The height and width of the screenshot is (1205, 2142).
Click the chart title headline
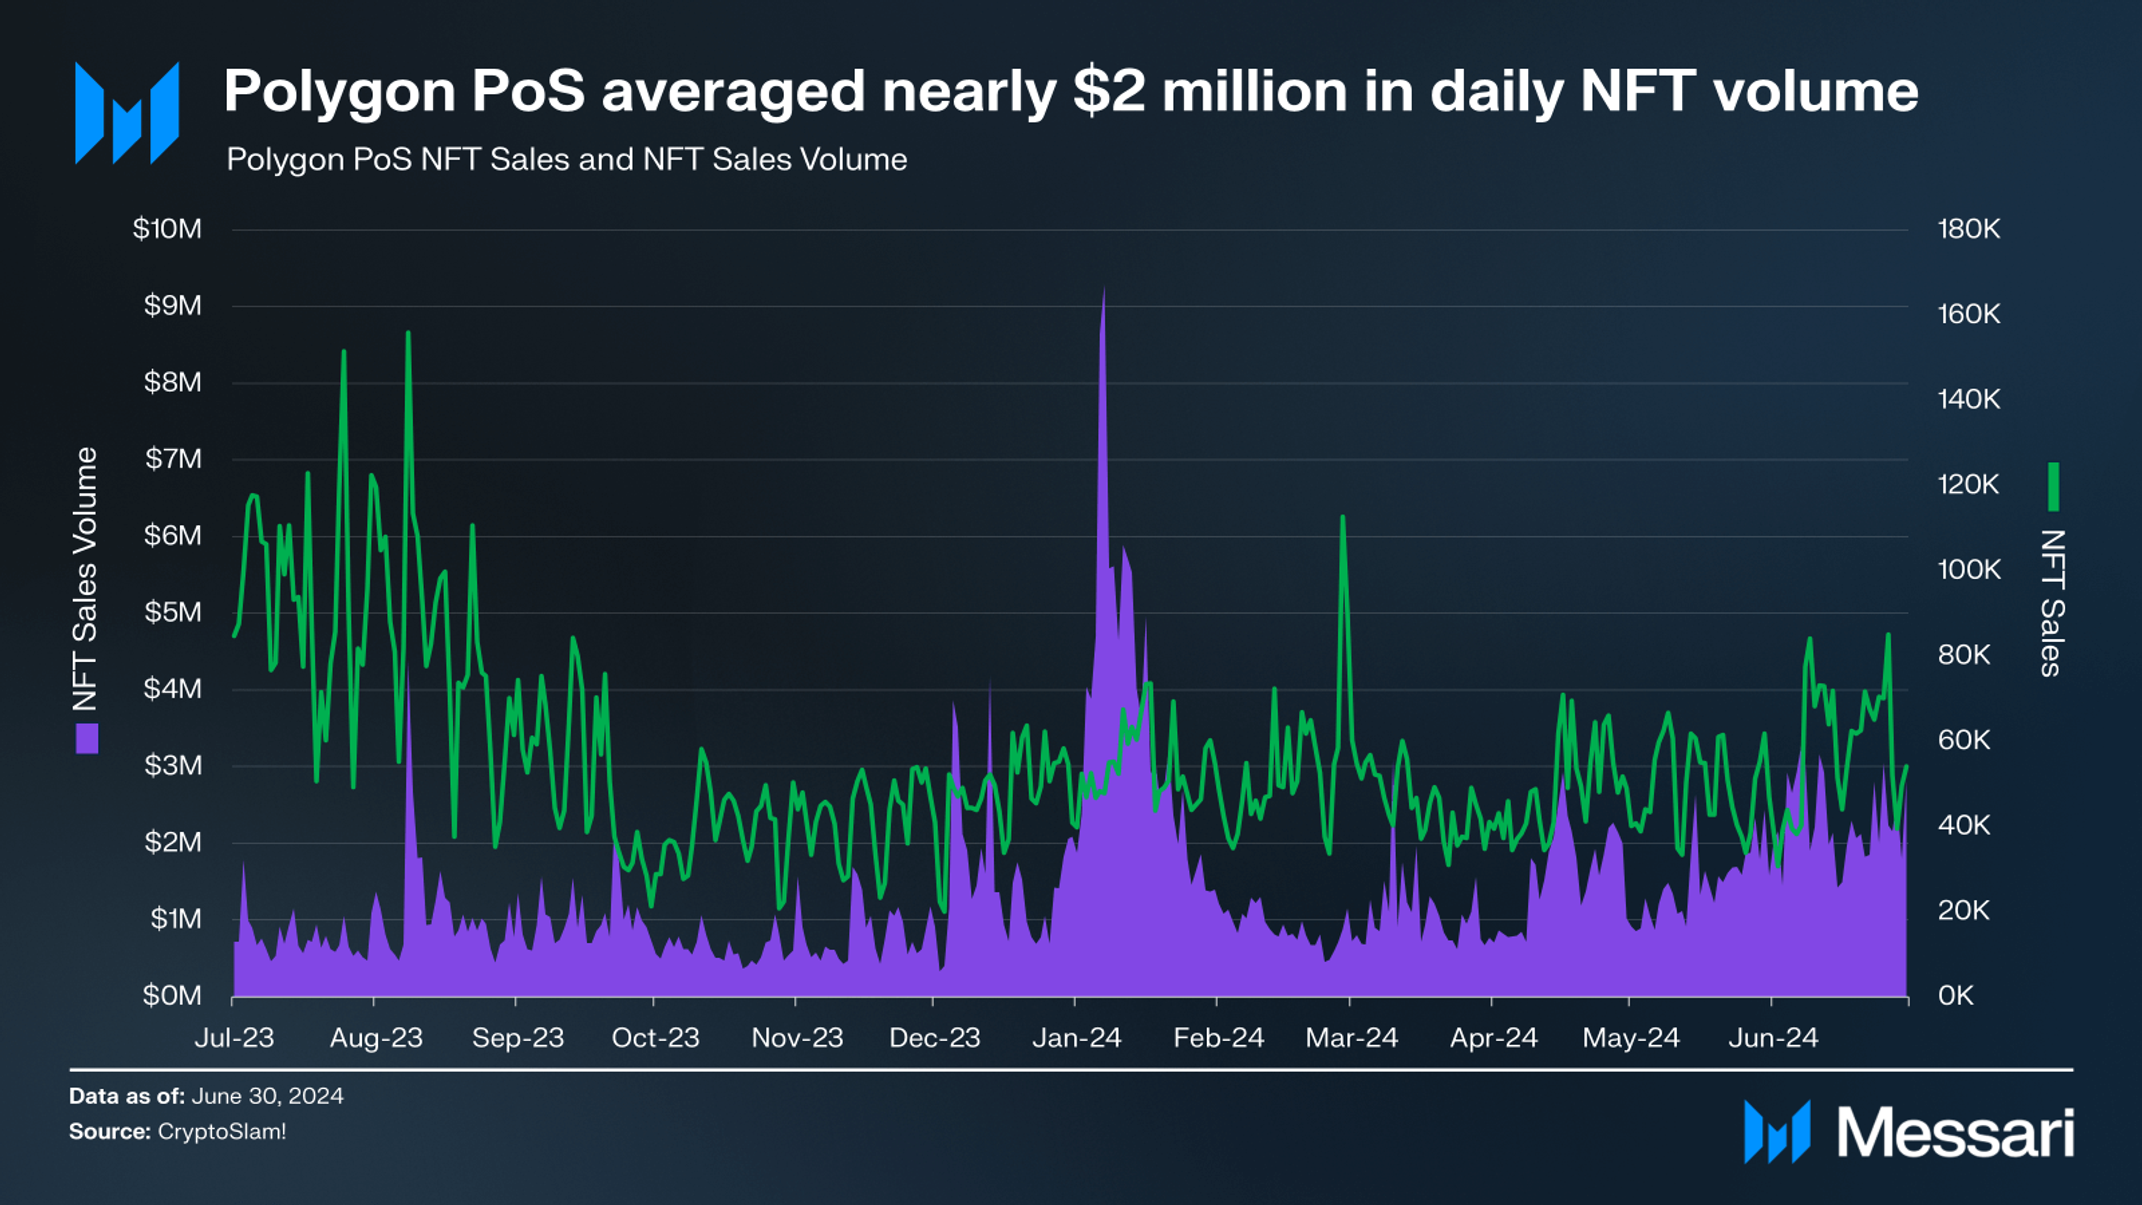click(1070, 91)
